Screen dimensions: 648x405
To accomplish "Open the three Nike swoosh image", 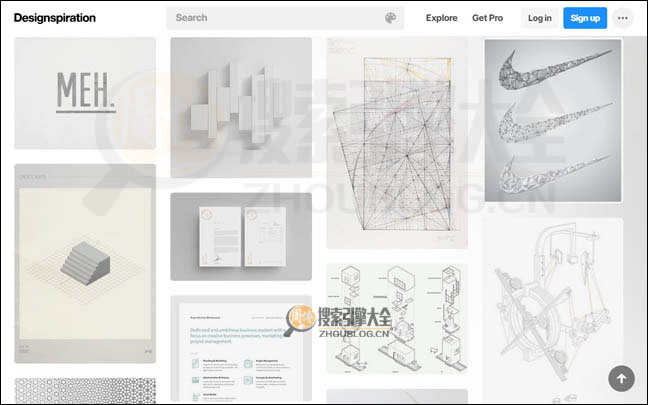I will coord(553,120).
